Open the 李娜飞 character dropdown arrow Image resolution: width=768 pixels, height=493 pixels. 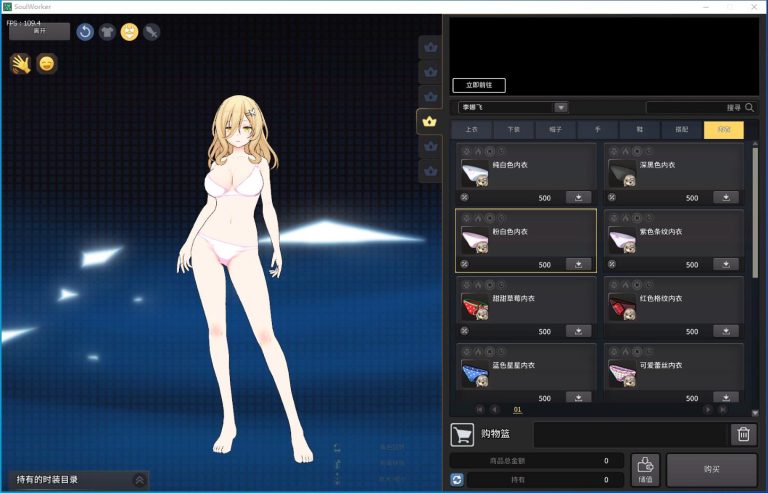(x=561, y=107)
